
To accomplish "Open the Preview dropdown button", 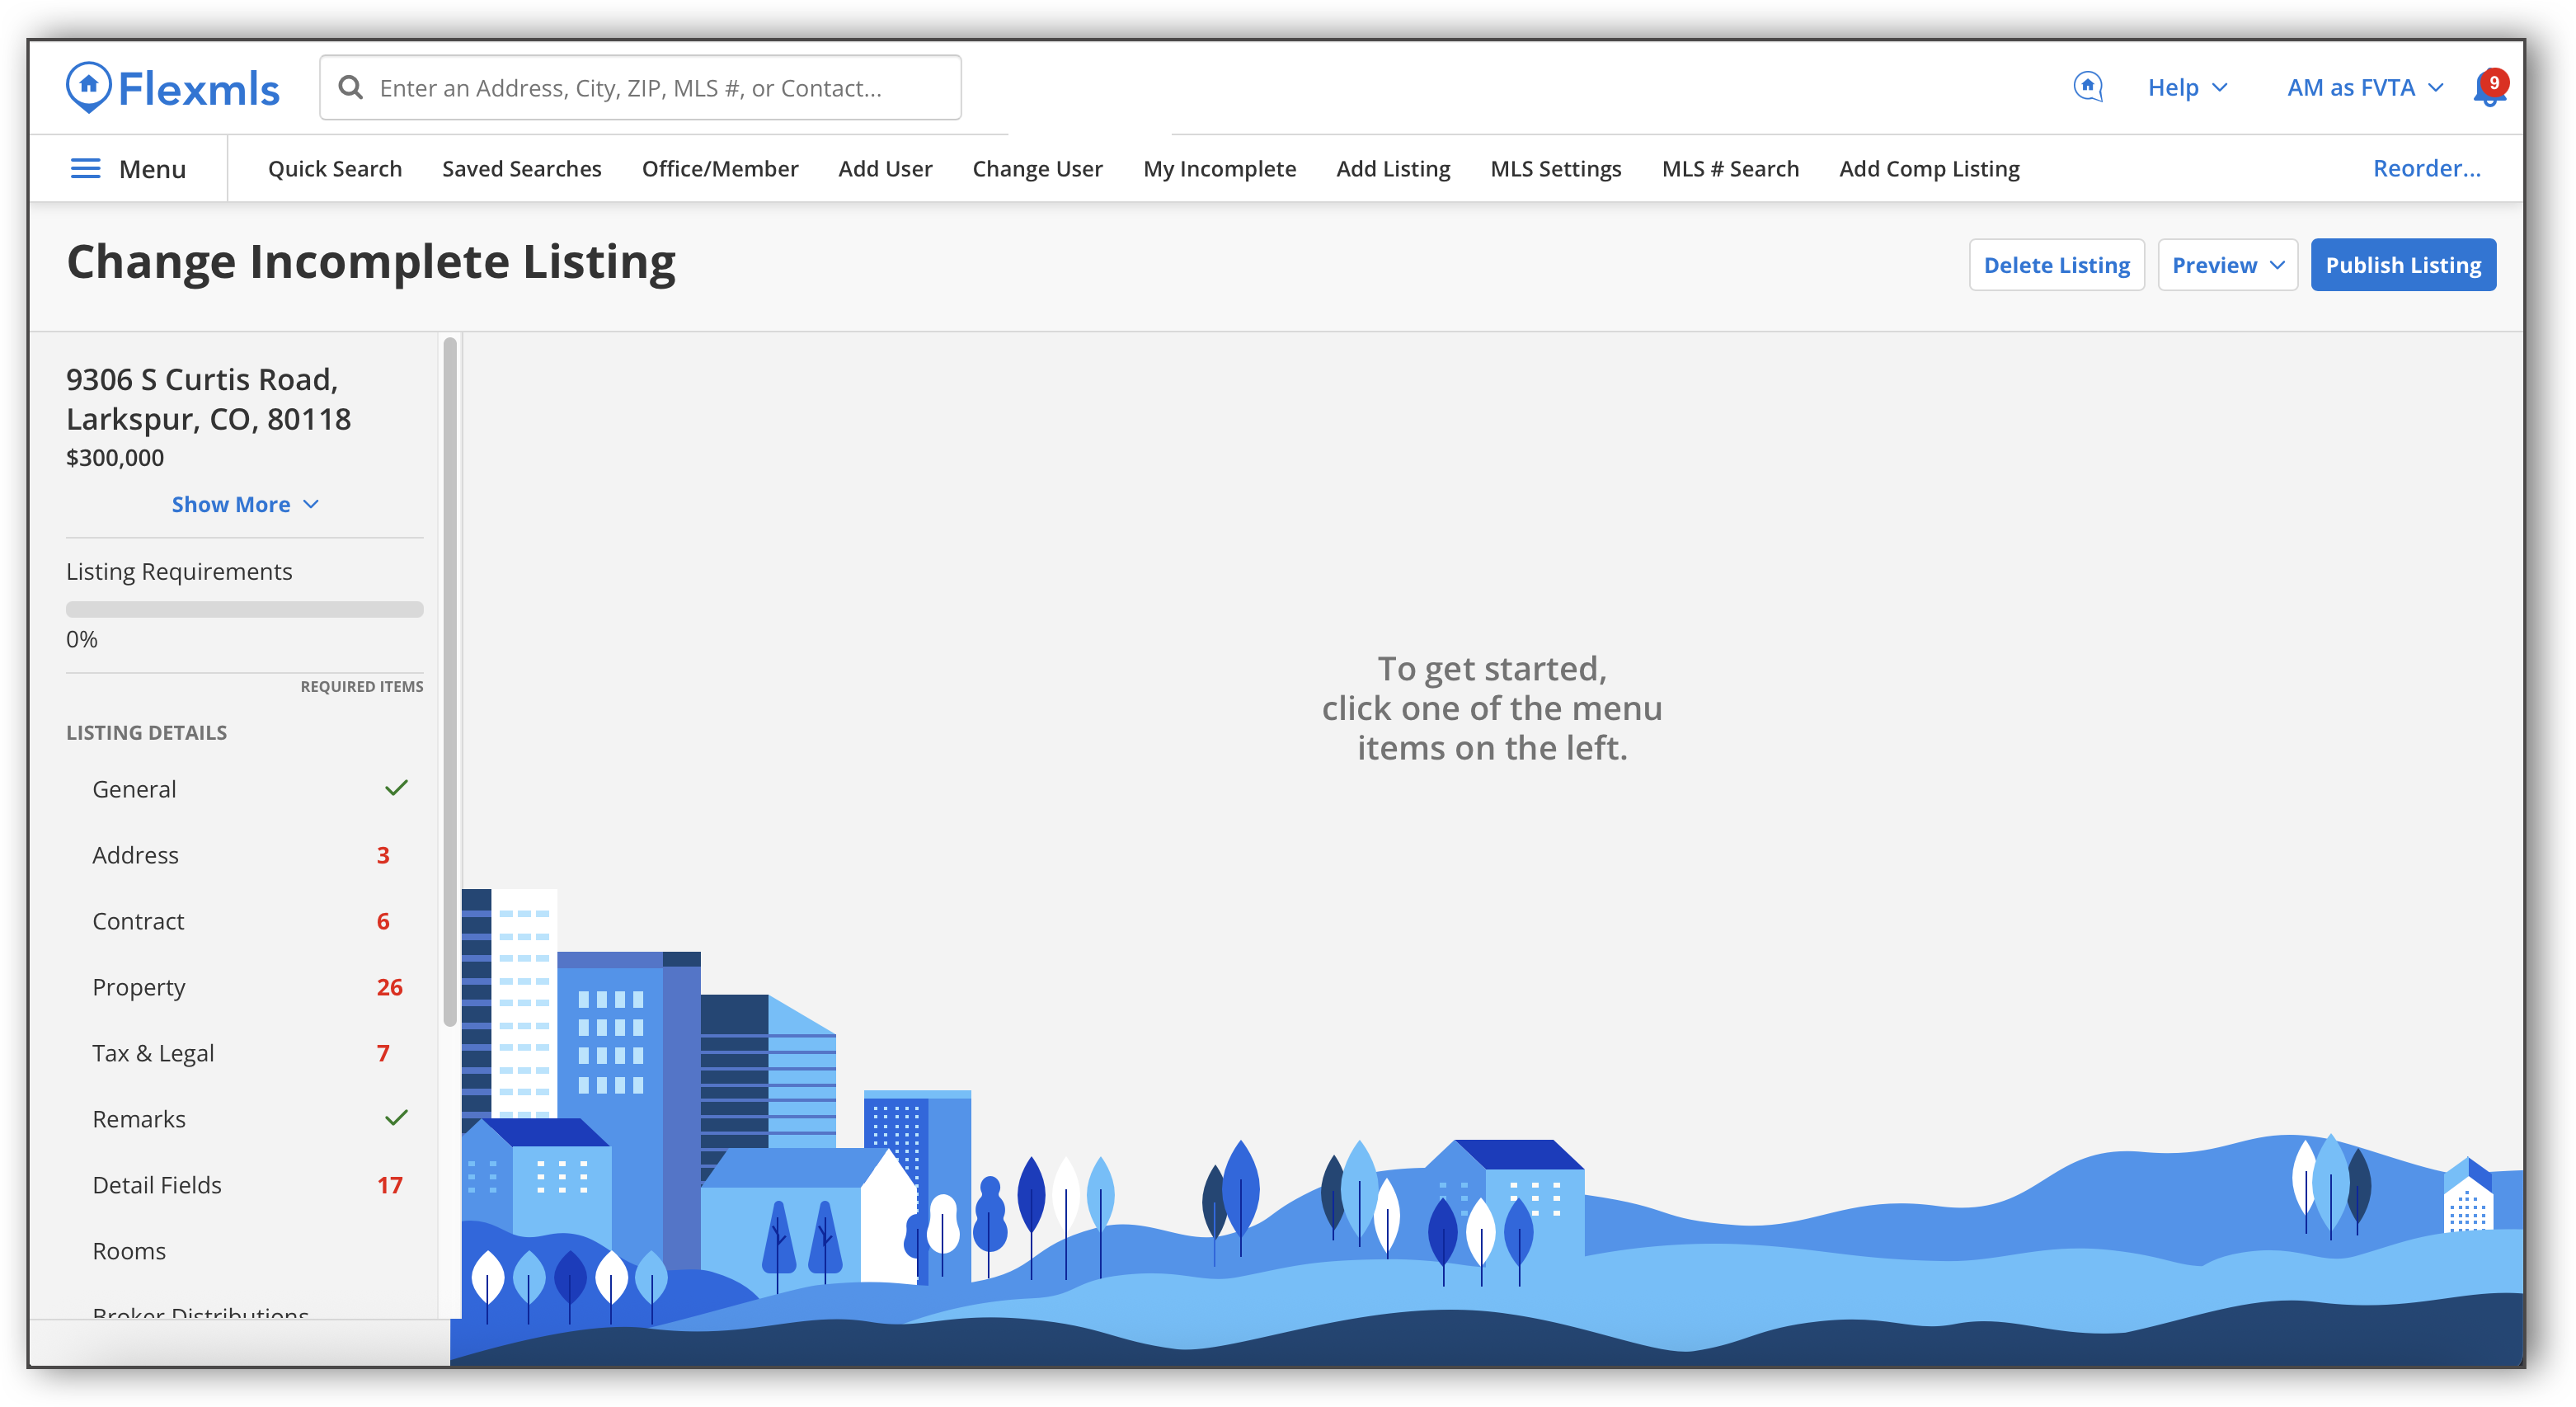I will pyautogui.click(x=2227, y=265).
